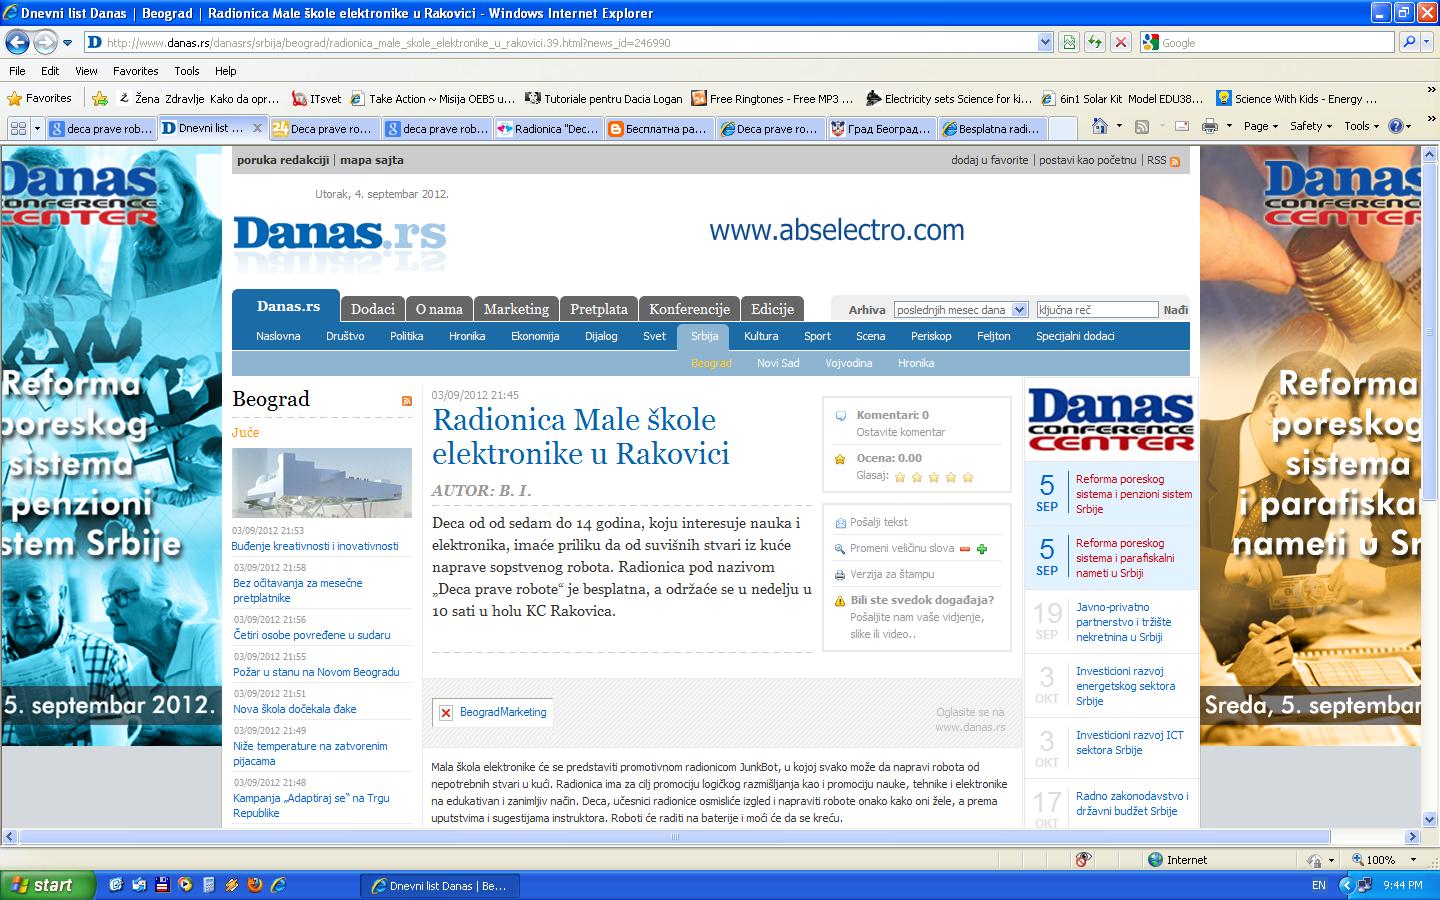The width and height of the screenshot is (1440, 900).
Task: Click the Pošalji tekst link
Action: pos(879,522)
